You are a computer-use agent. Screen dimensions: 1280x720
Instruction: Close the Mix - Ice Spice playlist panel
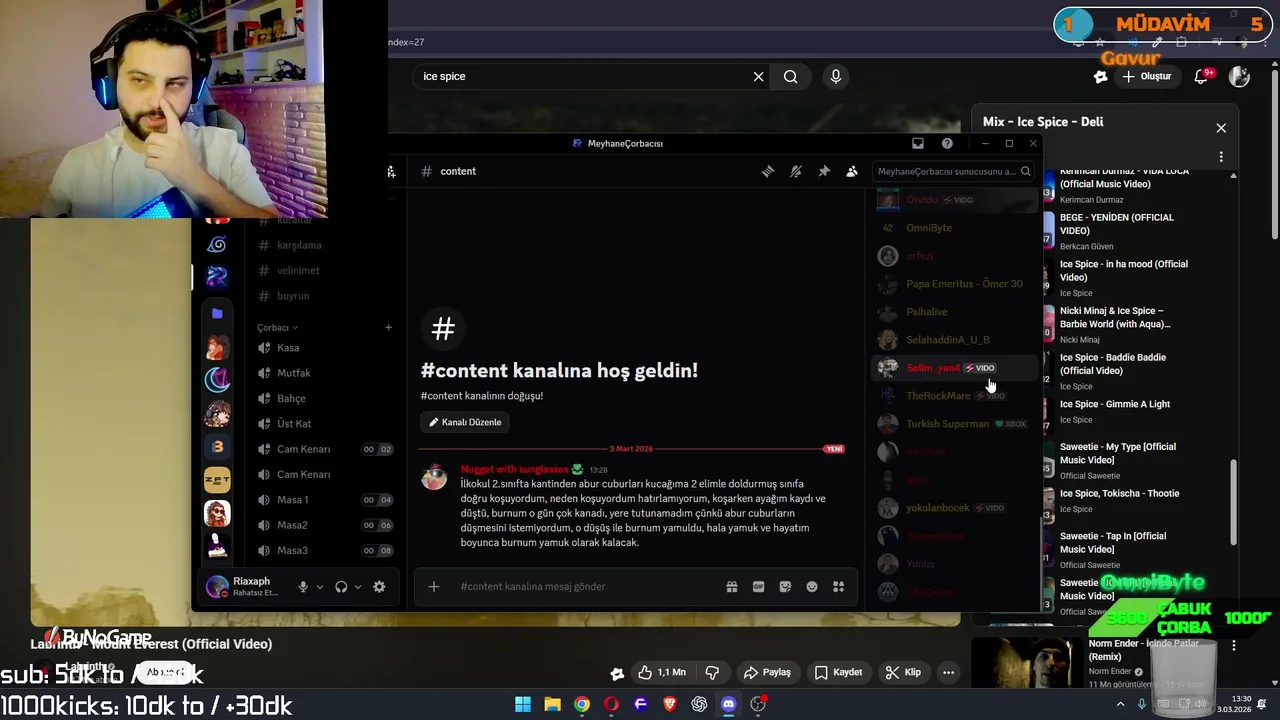1221,128
